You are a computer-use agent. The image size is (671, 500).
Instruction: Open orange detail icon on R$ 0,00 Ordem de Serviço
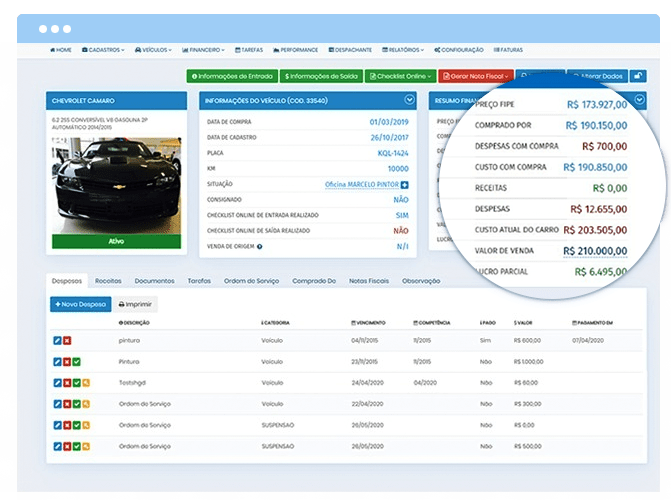[86, 425]
